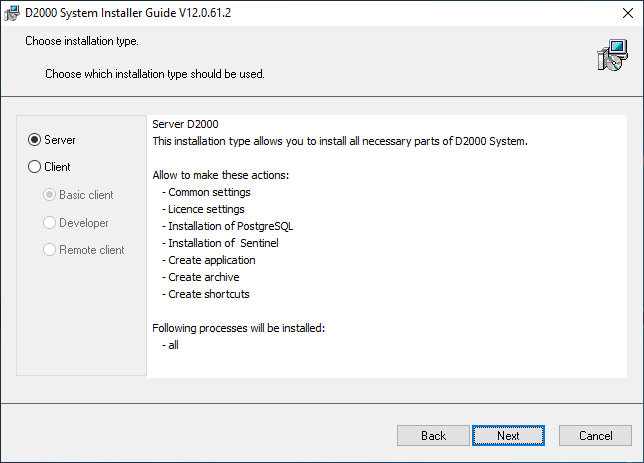Close the installer guide window

coord(620,14)
